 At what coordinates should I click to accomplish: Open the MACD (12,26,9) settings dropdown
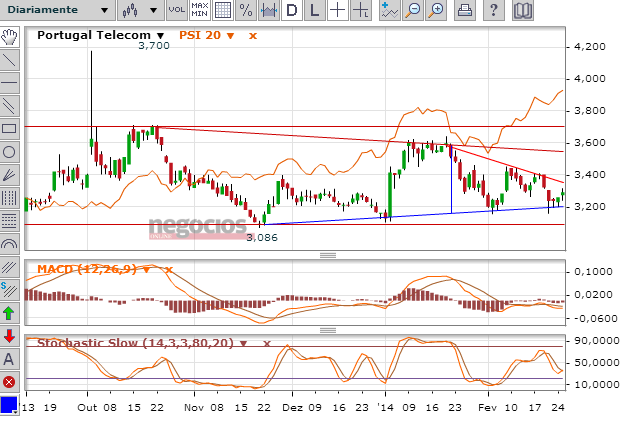[146, 270]
